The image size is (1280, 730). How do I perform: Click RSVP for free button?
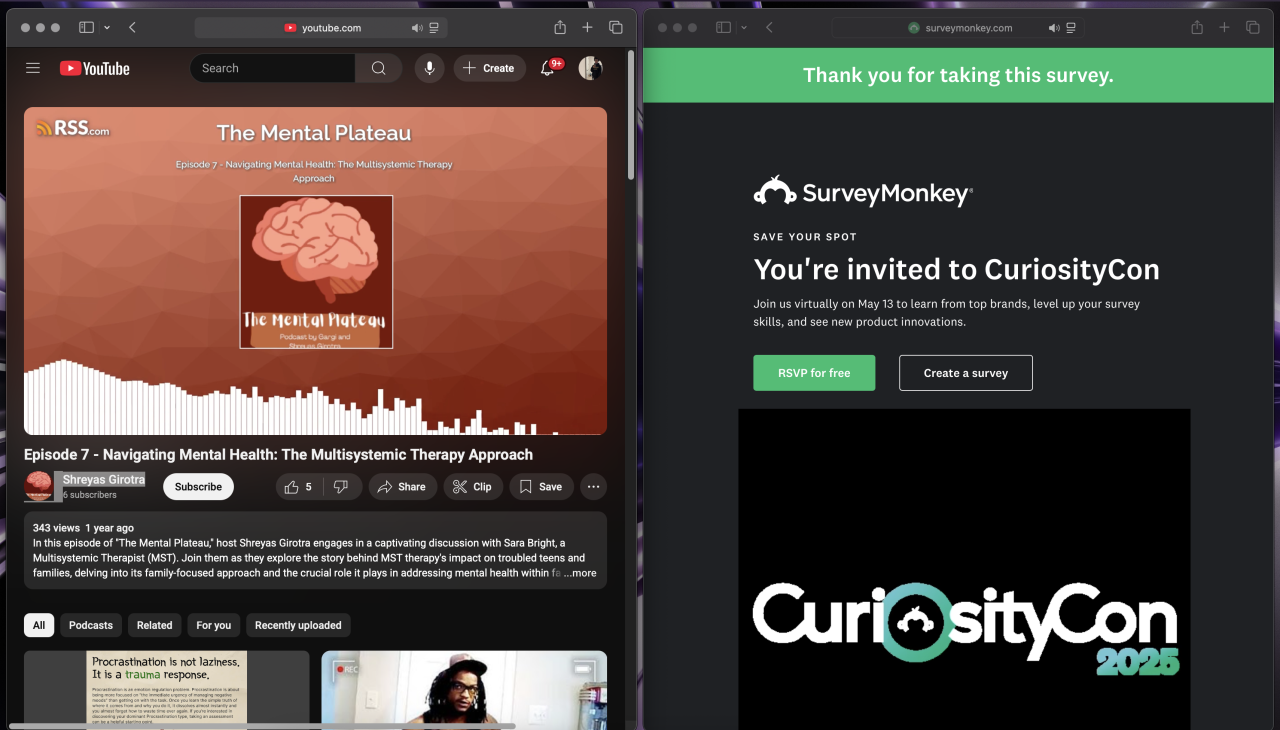coord(814,373)
